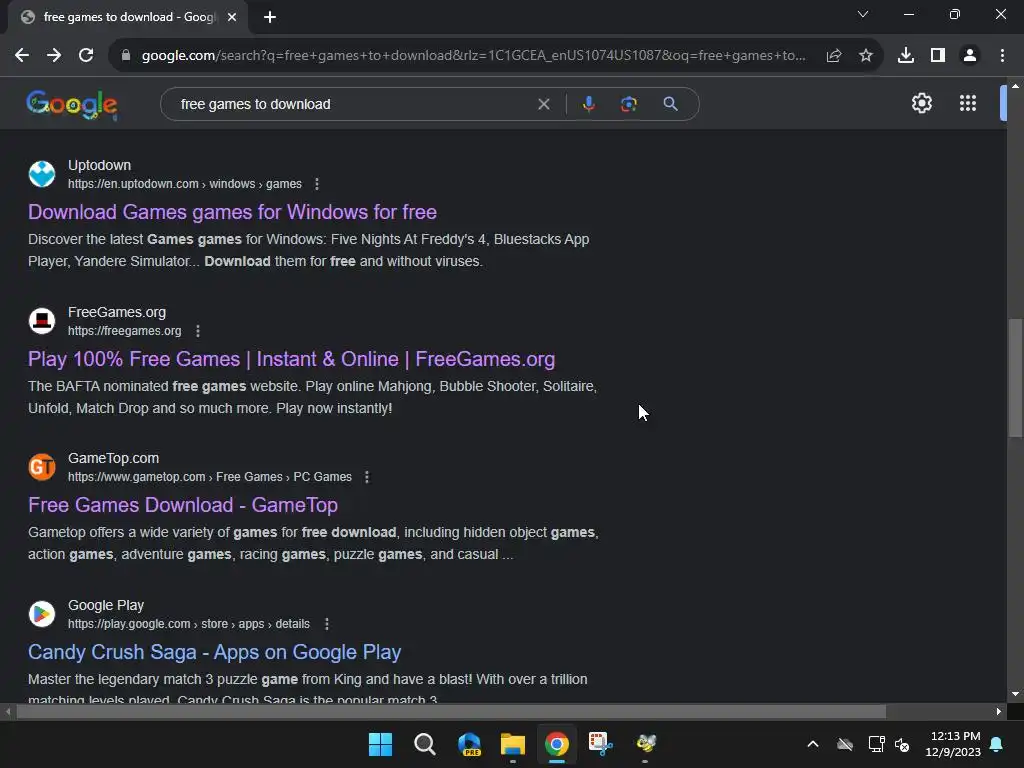Toggle Chrome side panel
Screen dimensions: 1024x768
[x=938, y=56]
